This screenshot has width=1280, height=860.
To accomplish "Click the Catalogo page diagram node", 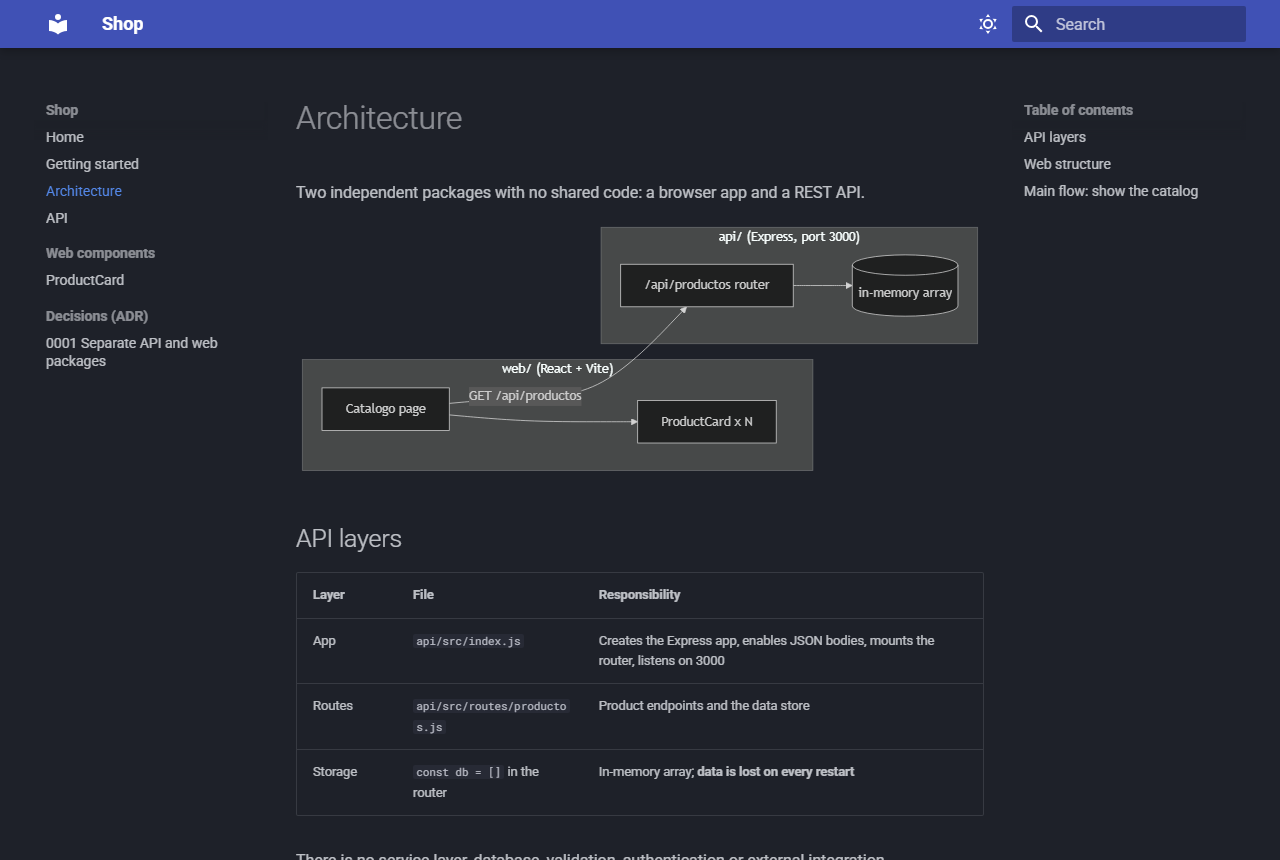I will tap(386, 409).
